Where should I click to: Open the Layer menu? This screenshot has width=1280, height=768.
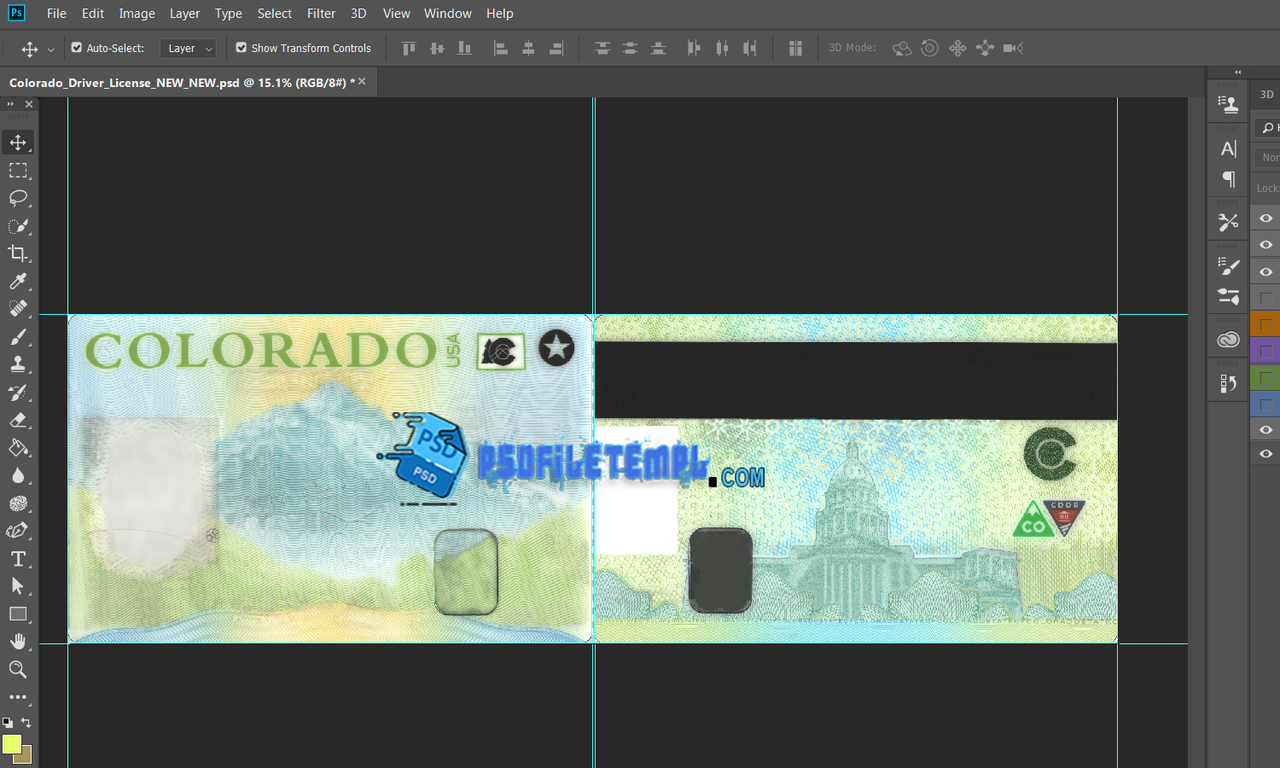[x=185, y=13]
